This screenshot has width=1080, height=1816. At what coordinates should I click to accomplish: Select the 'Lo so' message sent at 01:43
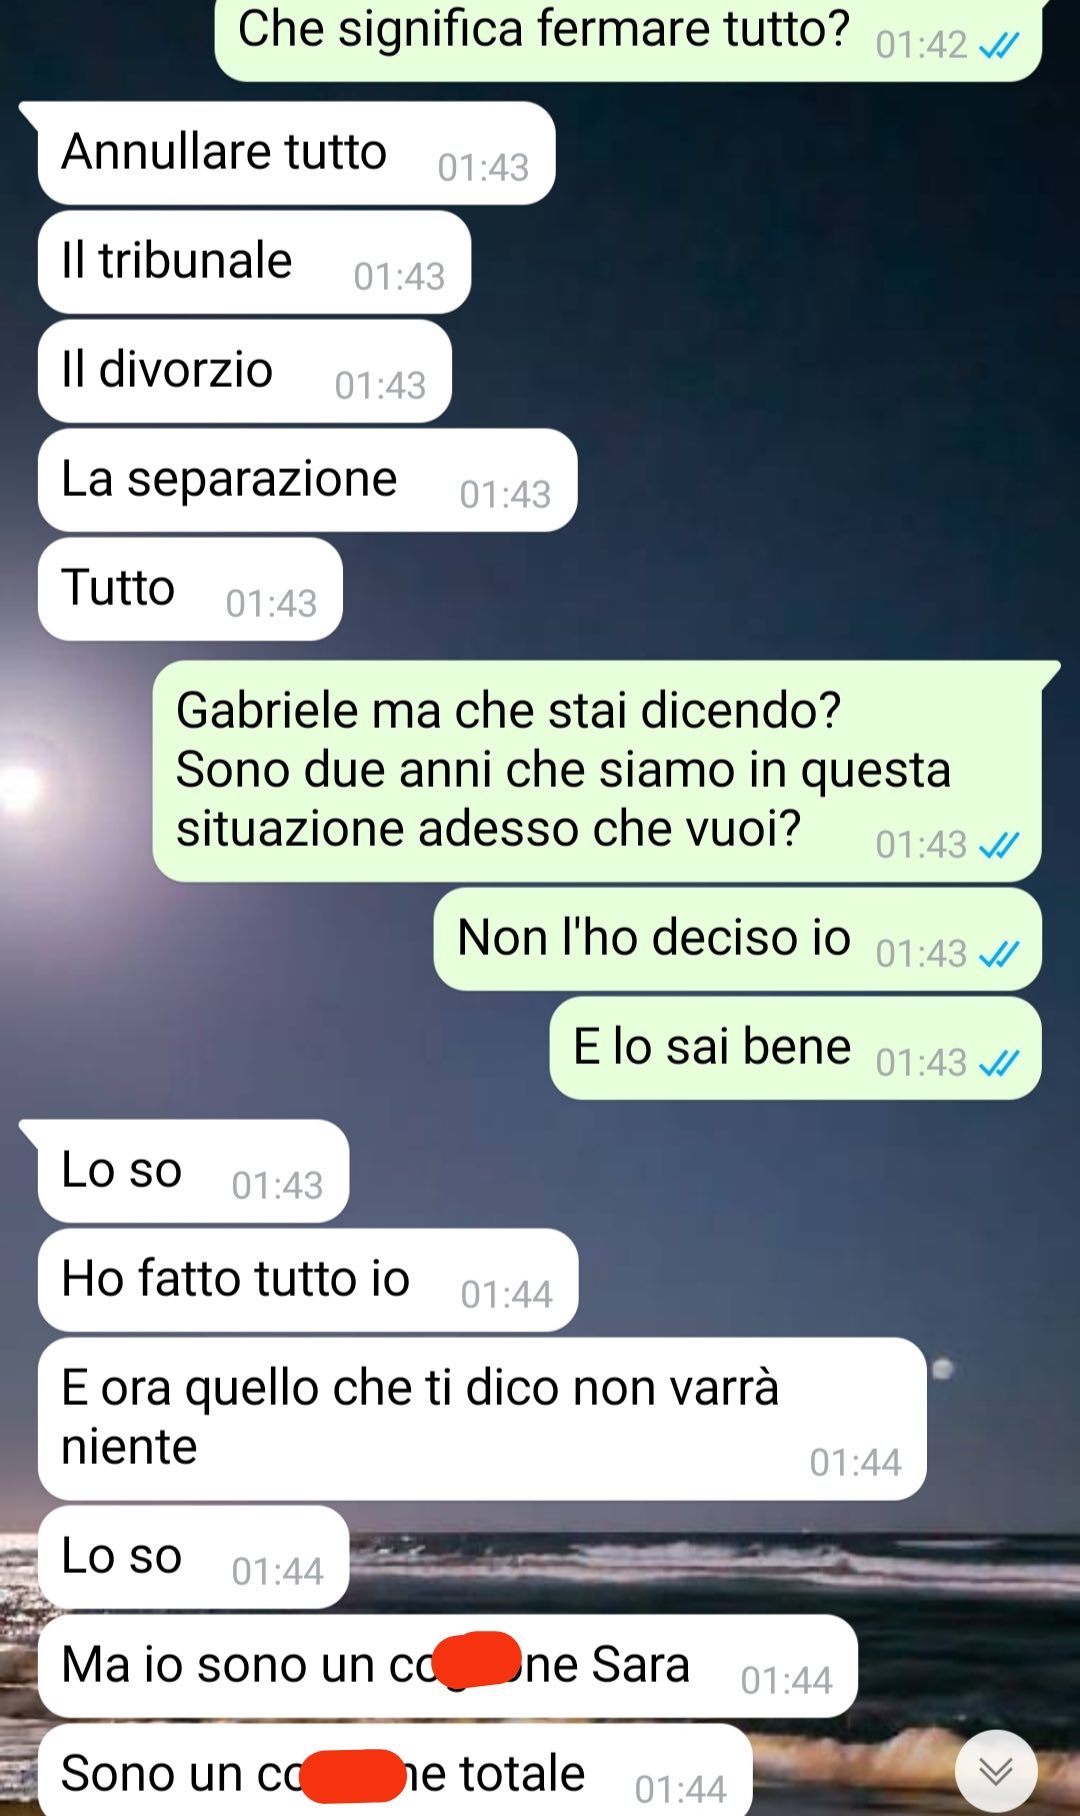193,1171
